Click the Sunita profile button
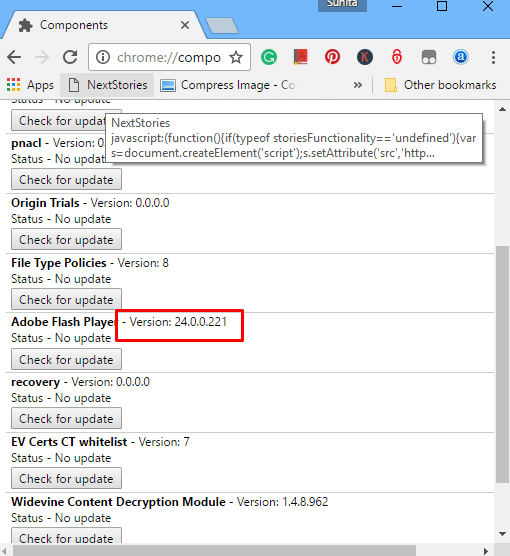This screenshot has height=556, width=510. 342,5
